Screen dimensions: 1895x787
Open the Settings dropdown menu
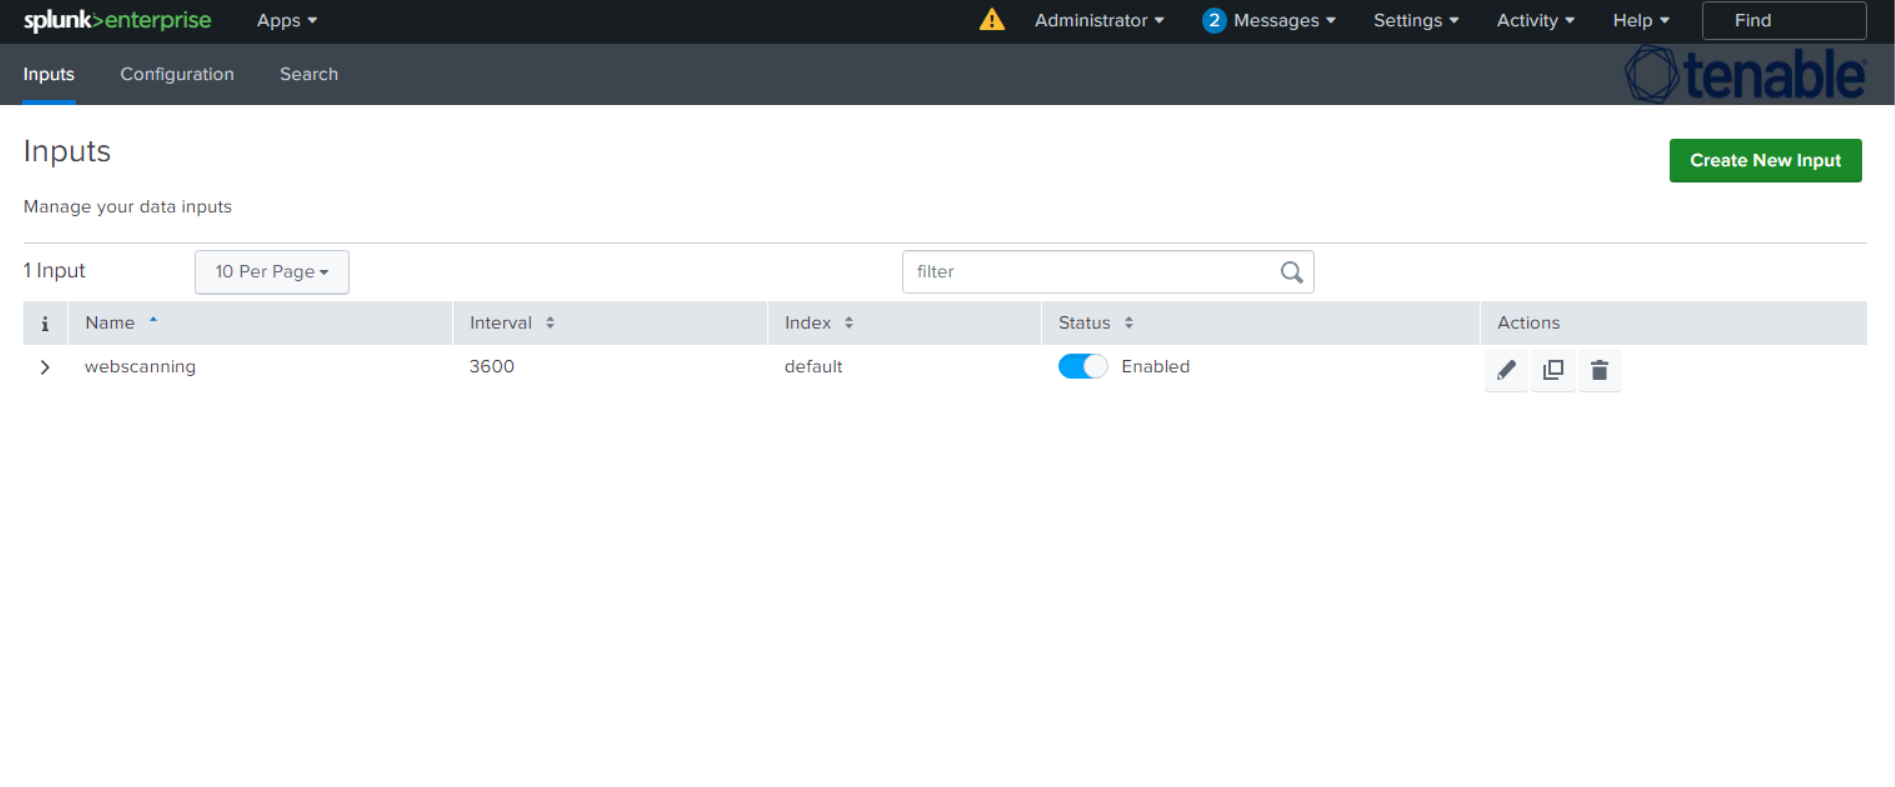1416,20
